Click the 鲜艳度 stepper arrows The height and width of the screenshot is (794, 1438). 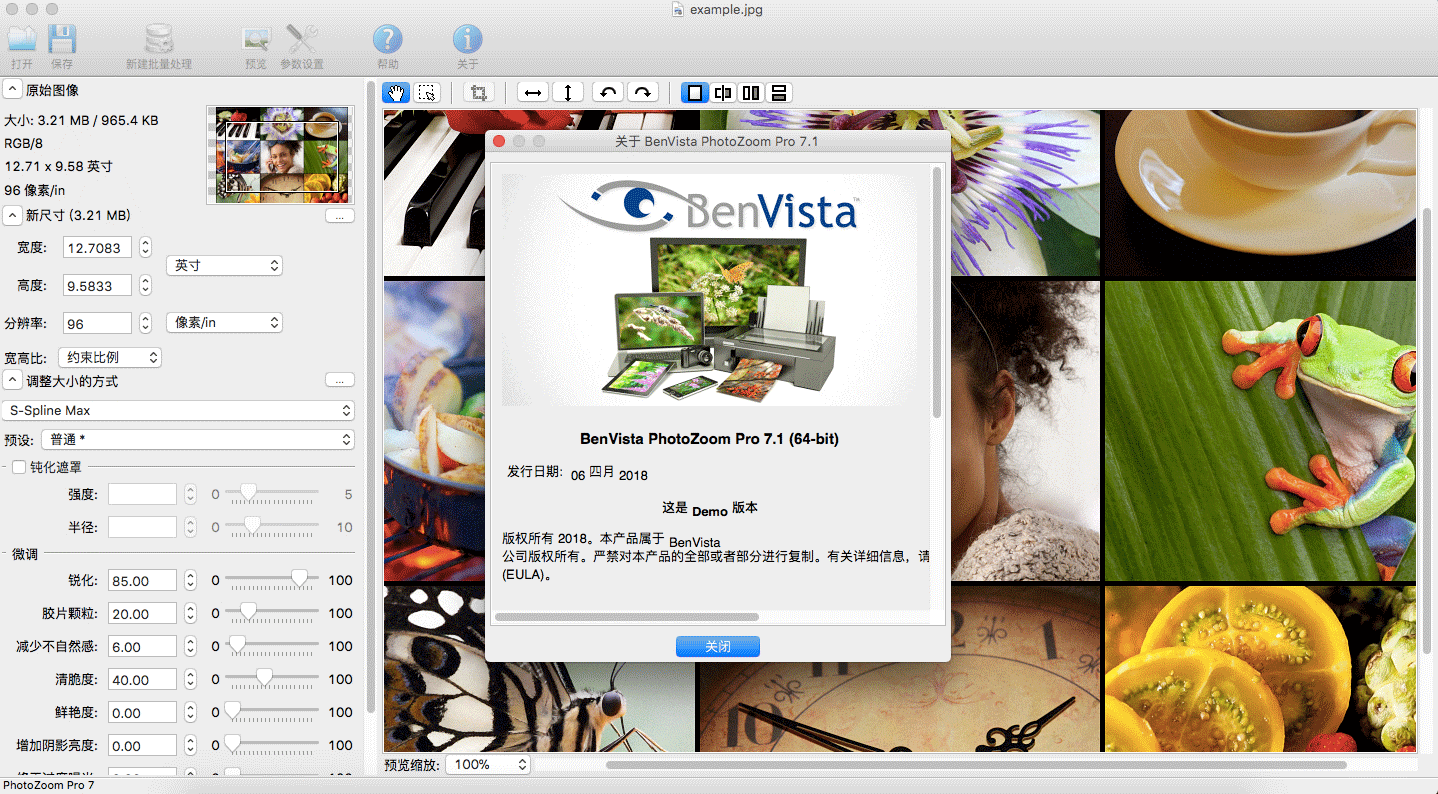[x=190, y=712]
